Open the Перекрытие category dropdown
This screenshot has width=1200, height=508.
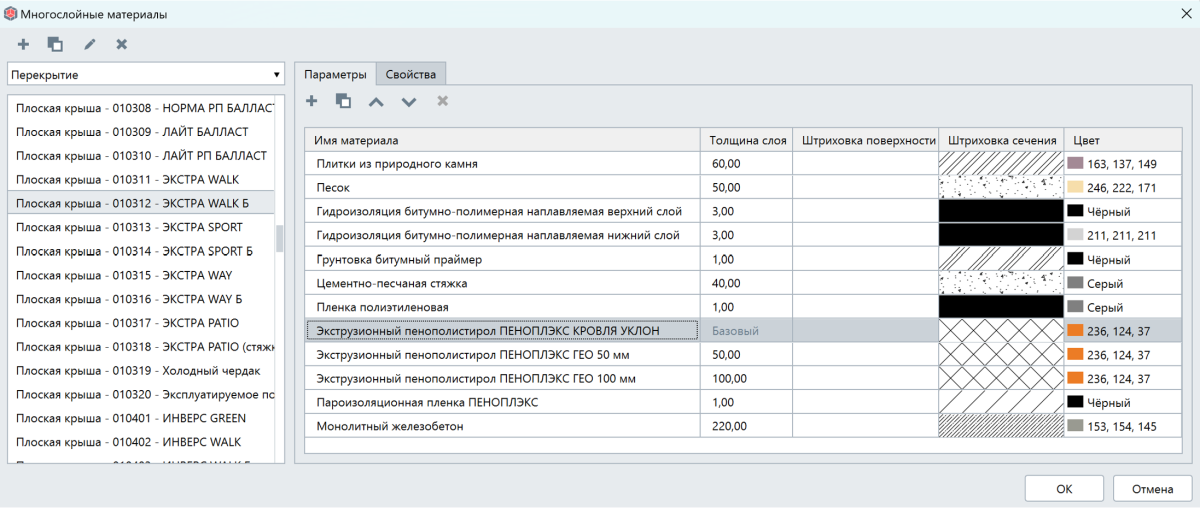pyautogui.click(x=146, y=75)
